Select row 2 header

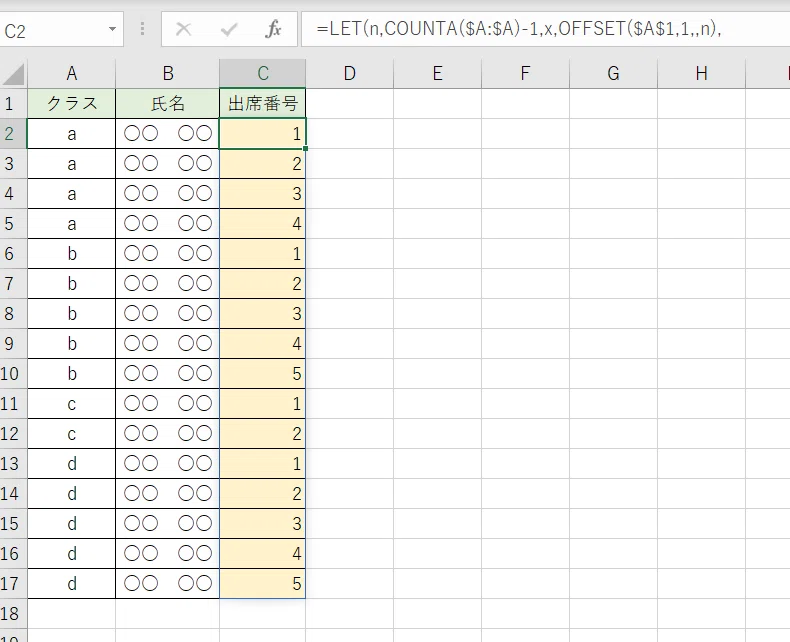point(13,134)
